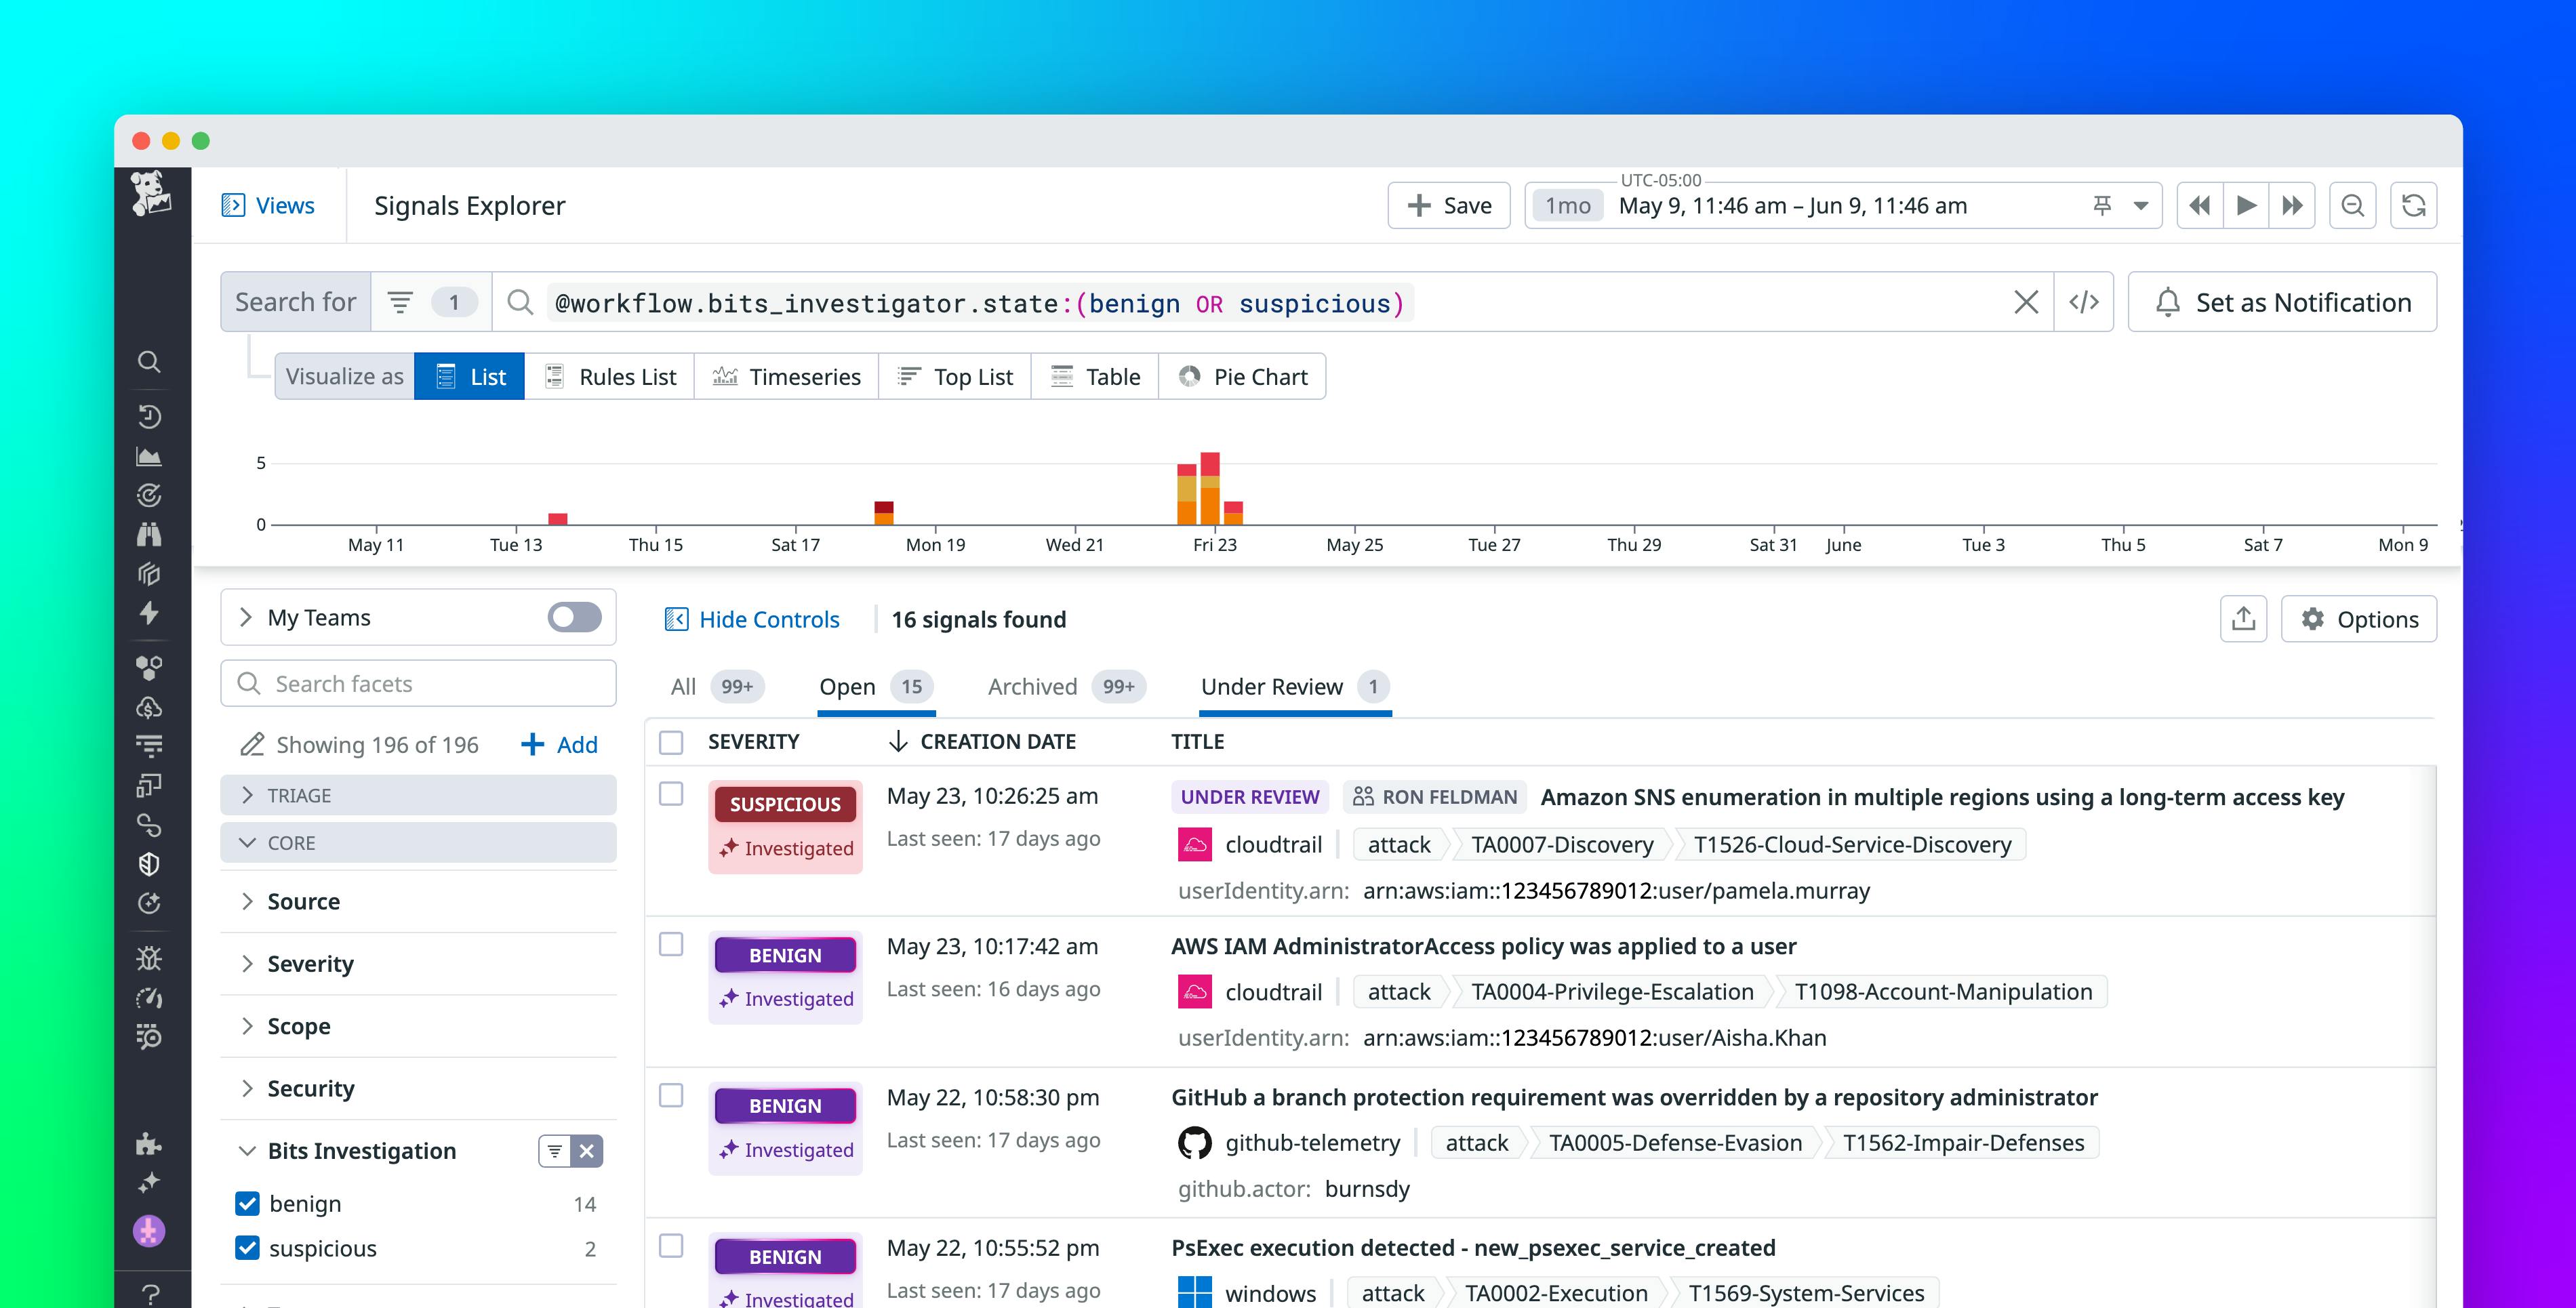Click the export icon next to Options

coord(2244,619)
